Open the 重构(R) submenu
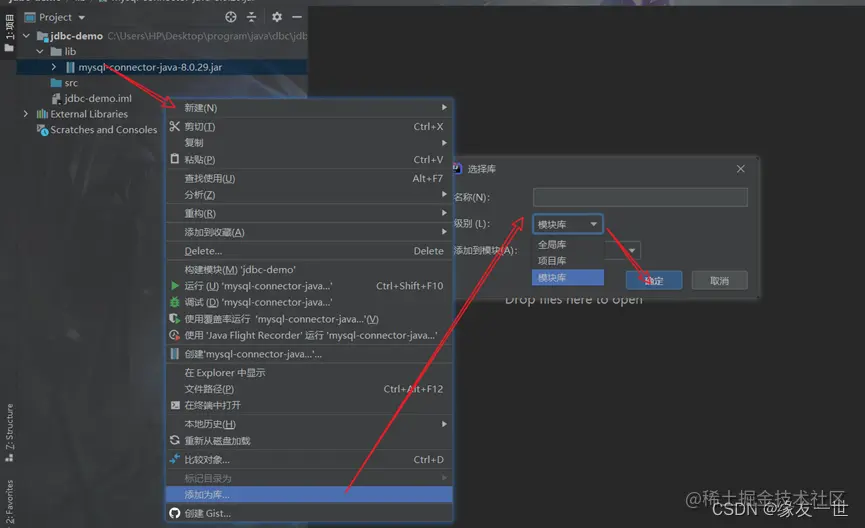The image size is (865, 528). [309, 213]
